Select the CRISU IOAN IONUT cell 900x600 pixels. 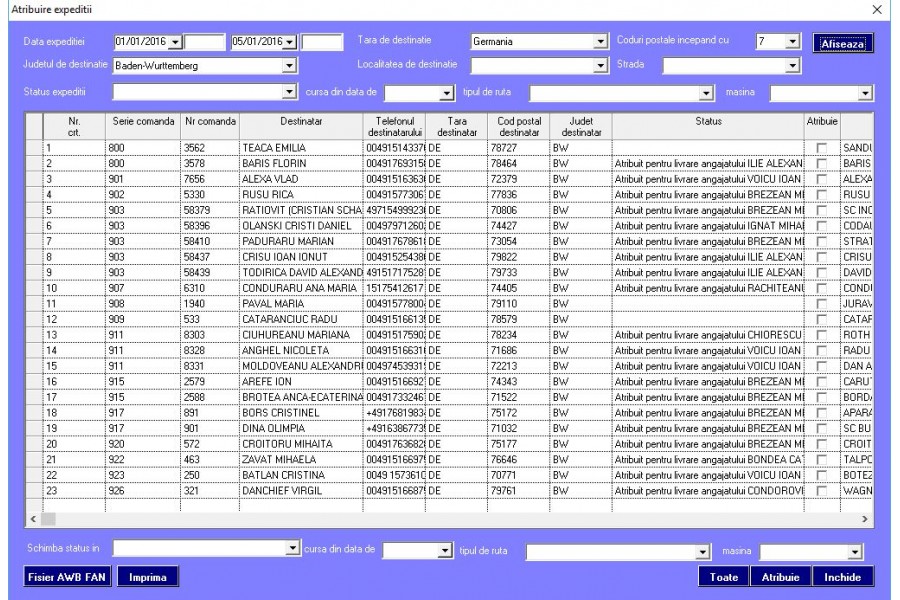tap(301, 257)
